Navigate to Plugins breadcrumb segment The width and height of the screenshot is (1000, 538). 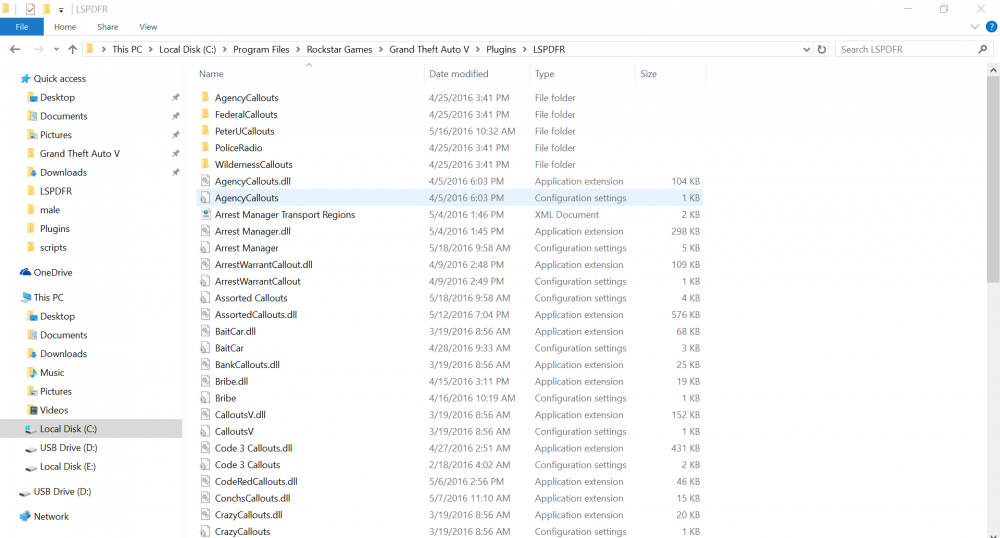coord(501,49)
